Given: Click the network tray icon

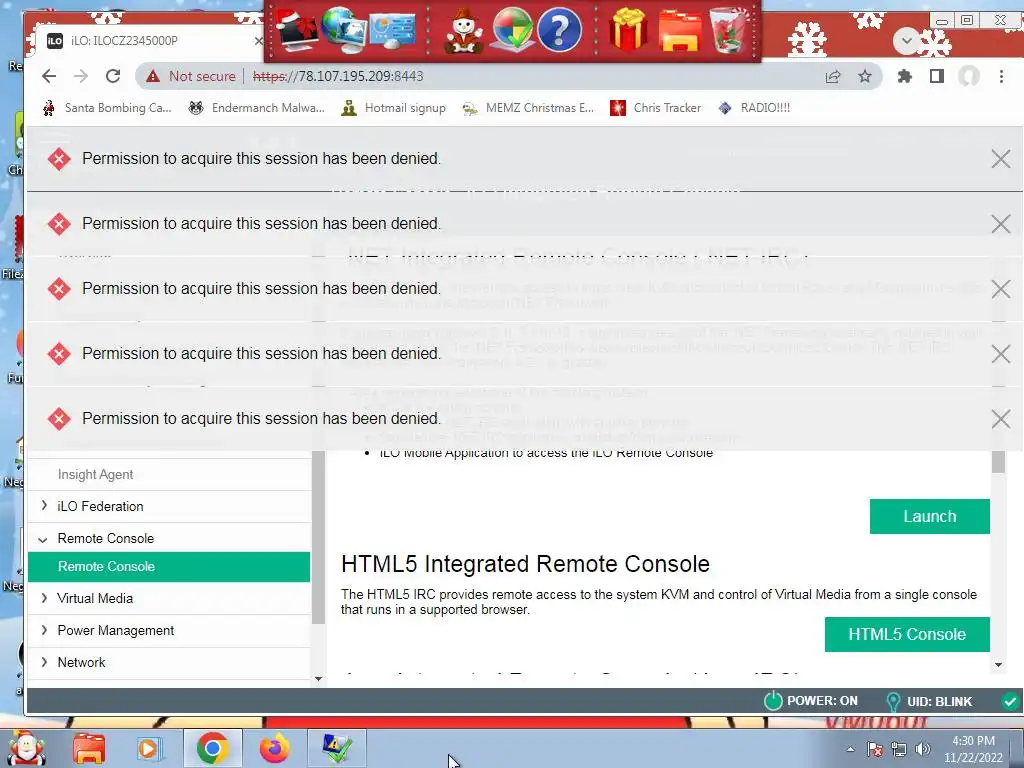Looking at the screenshot, I should point(899,749).
